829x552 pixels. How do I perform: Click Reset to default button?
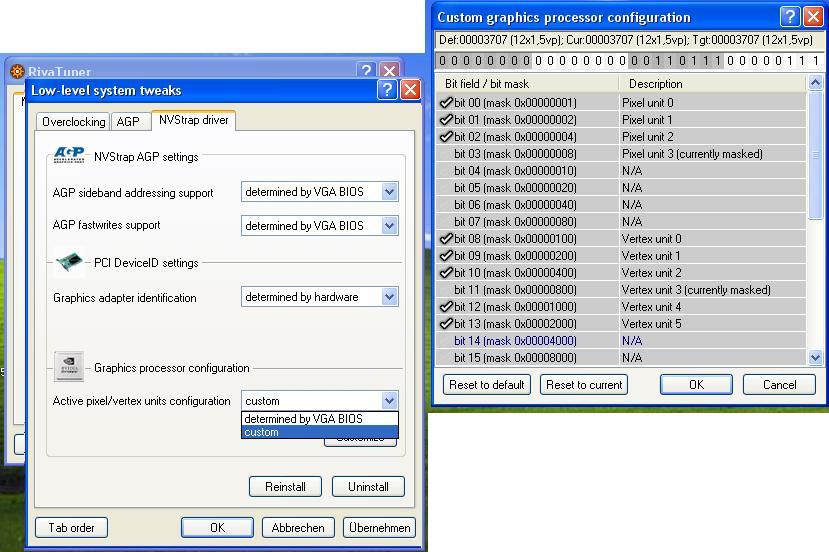tap(487, 384)
